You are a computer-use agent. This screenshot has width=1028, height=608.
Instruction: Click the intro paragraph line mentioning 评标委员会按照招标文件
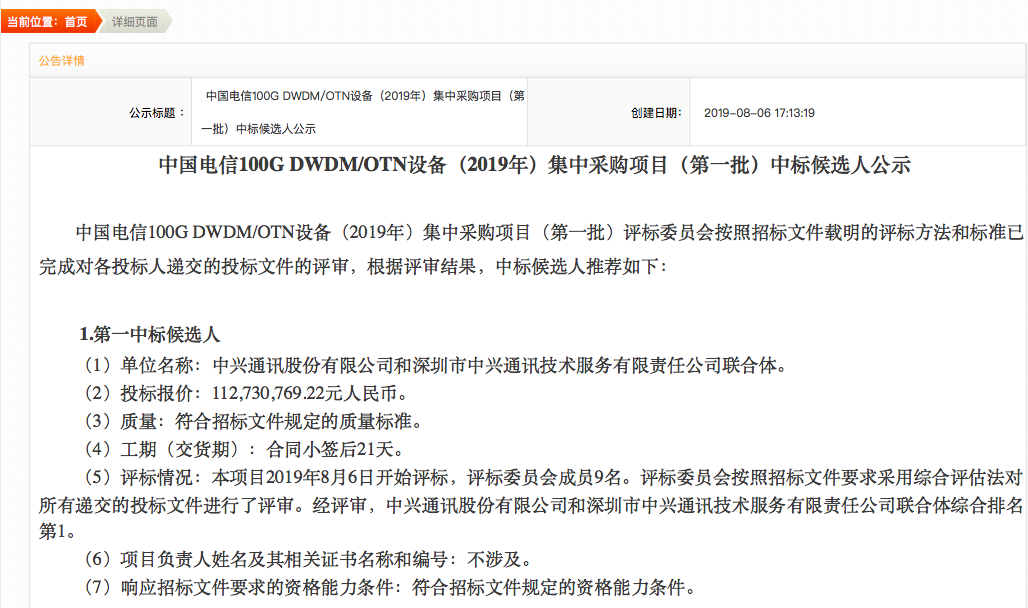(549, 232)
